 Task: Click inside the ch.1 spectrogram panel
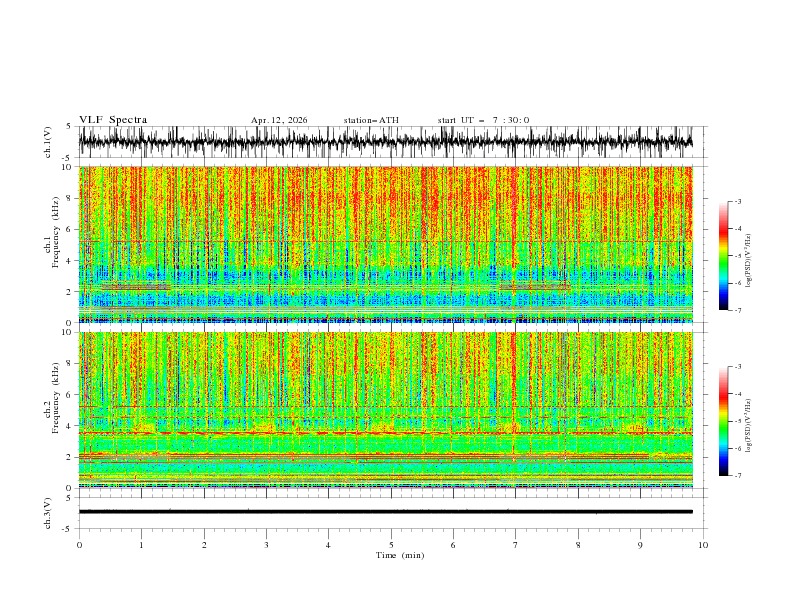tap(386, 244)
